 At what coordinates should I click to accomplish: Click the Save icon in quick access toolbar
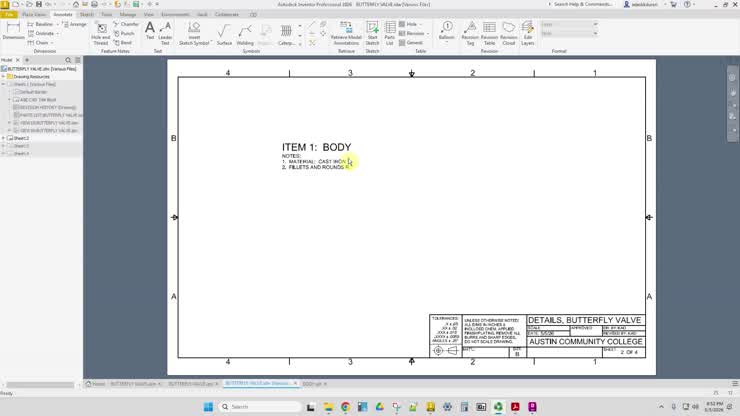coord(39,4)
